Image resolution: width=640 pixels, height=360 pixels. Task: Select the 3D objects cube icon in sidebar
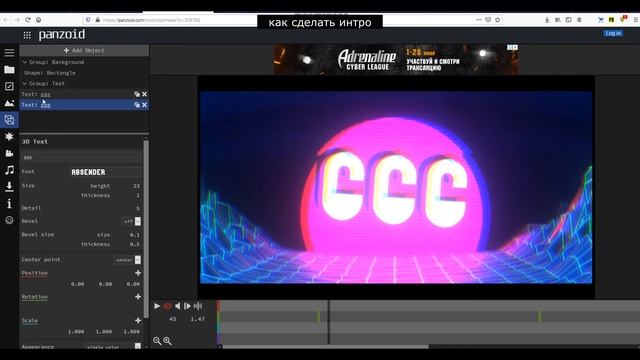9,120
